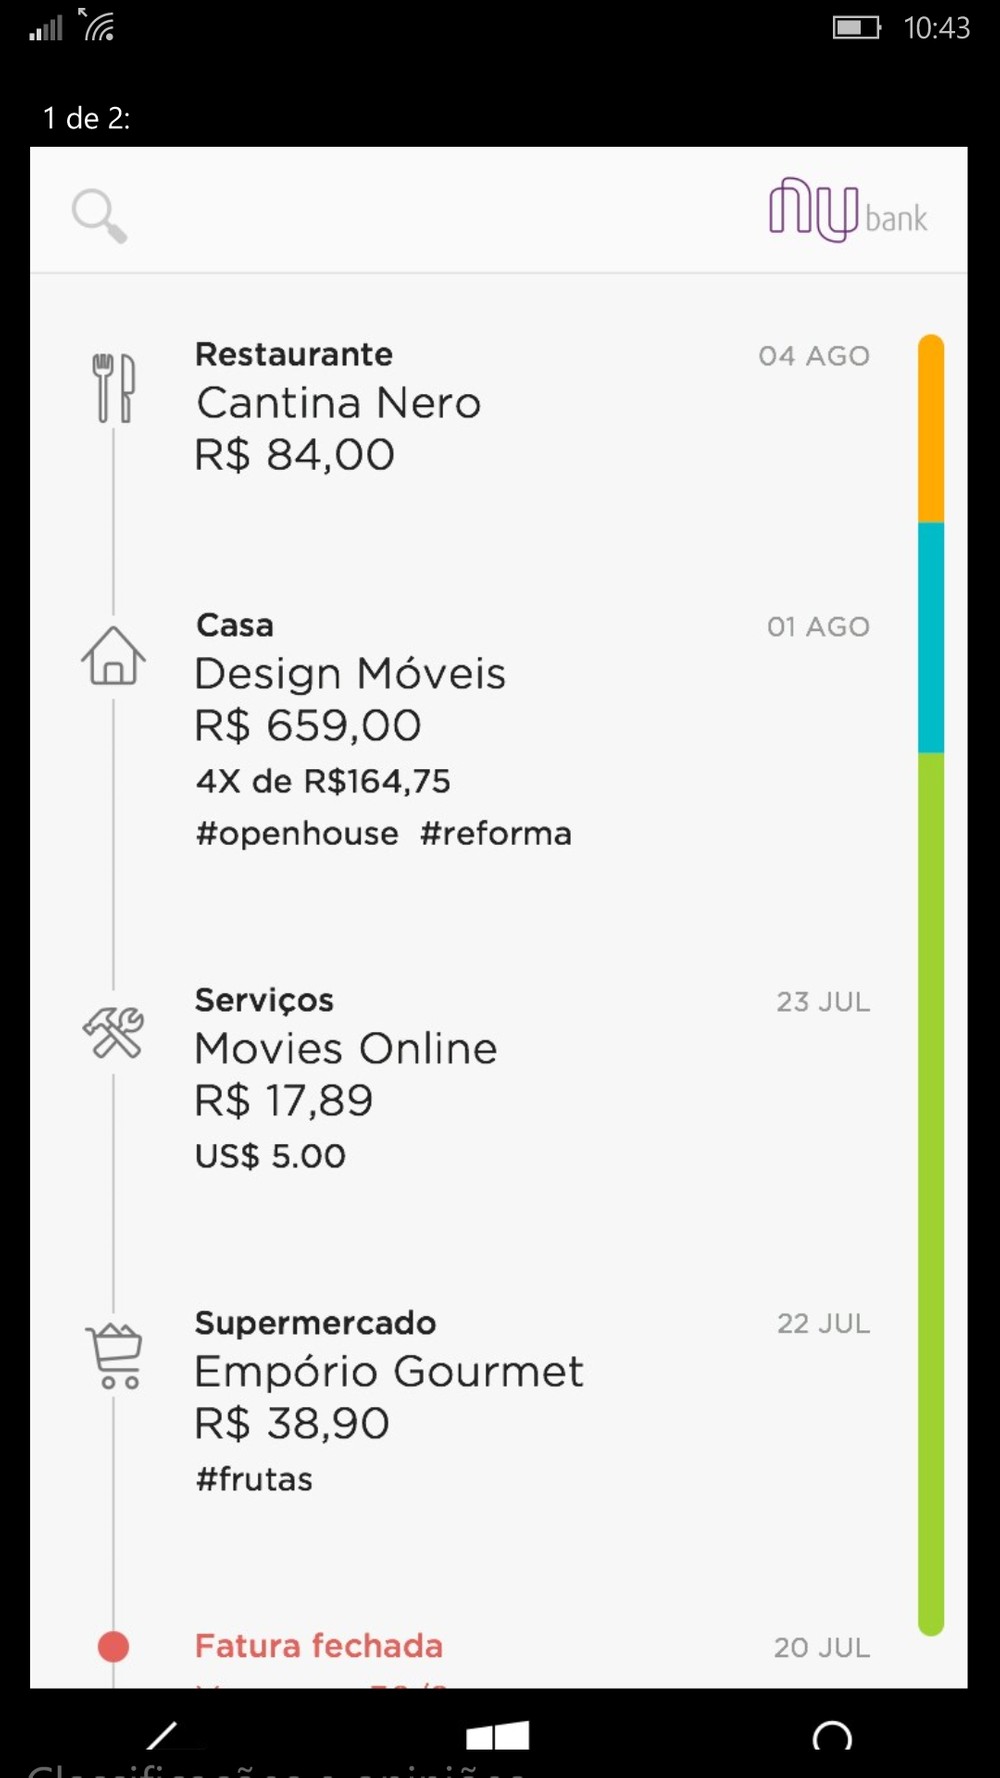Select the house category icon

point(113,656)
